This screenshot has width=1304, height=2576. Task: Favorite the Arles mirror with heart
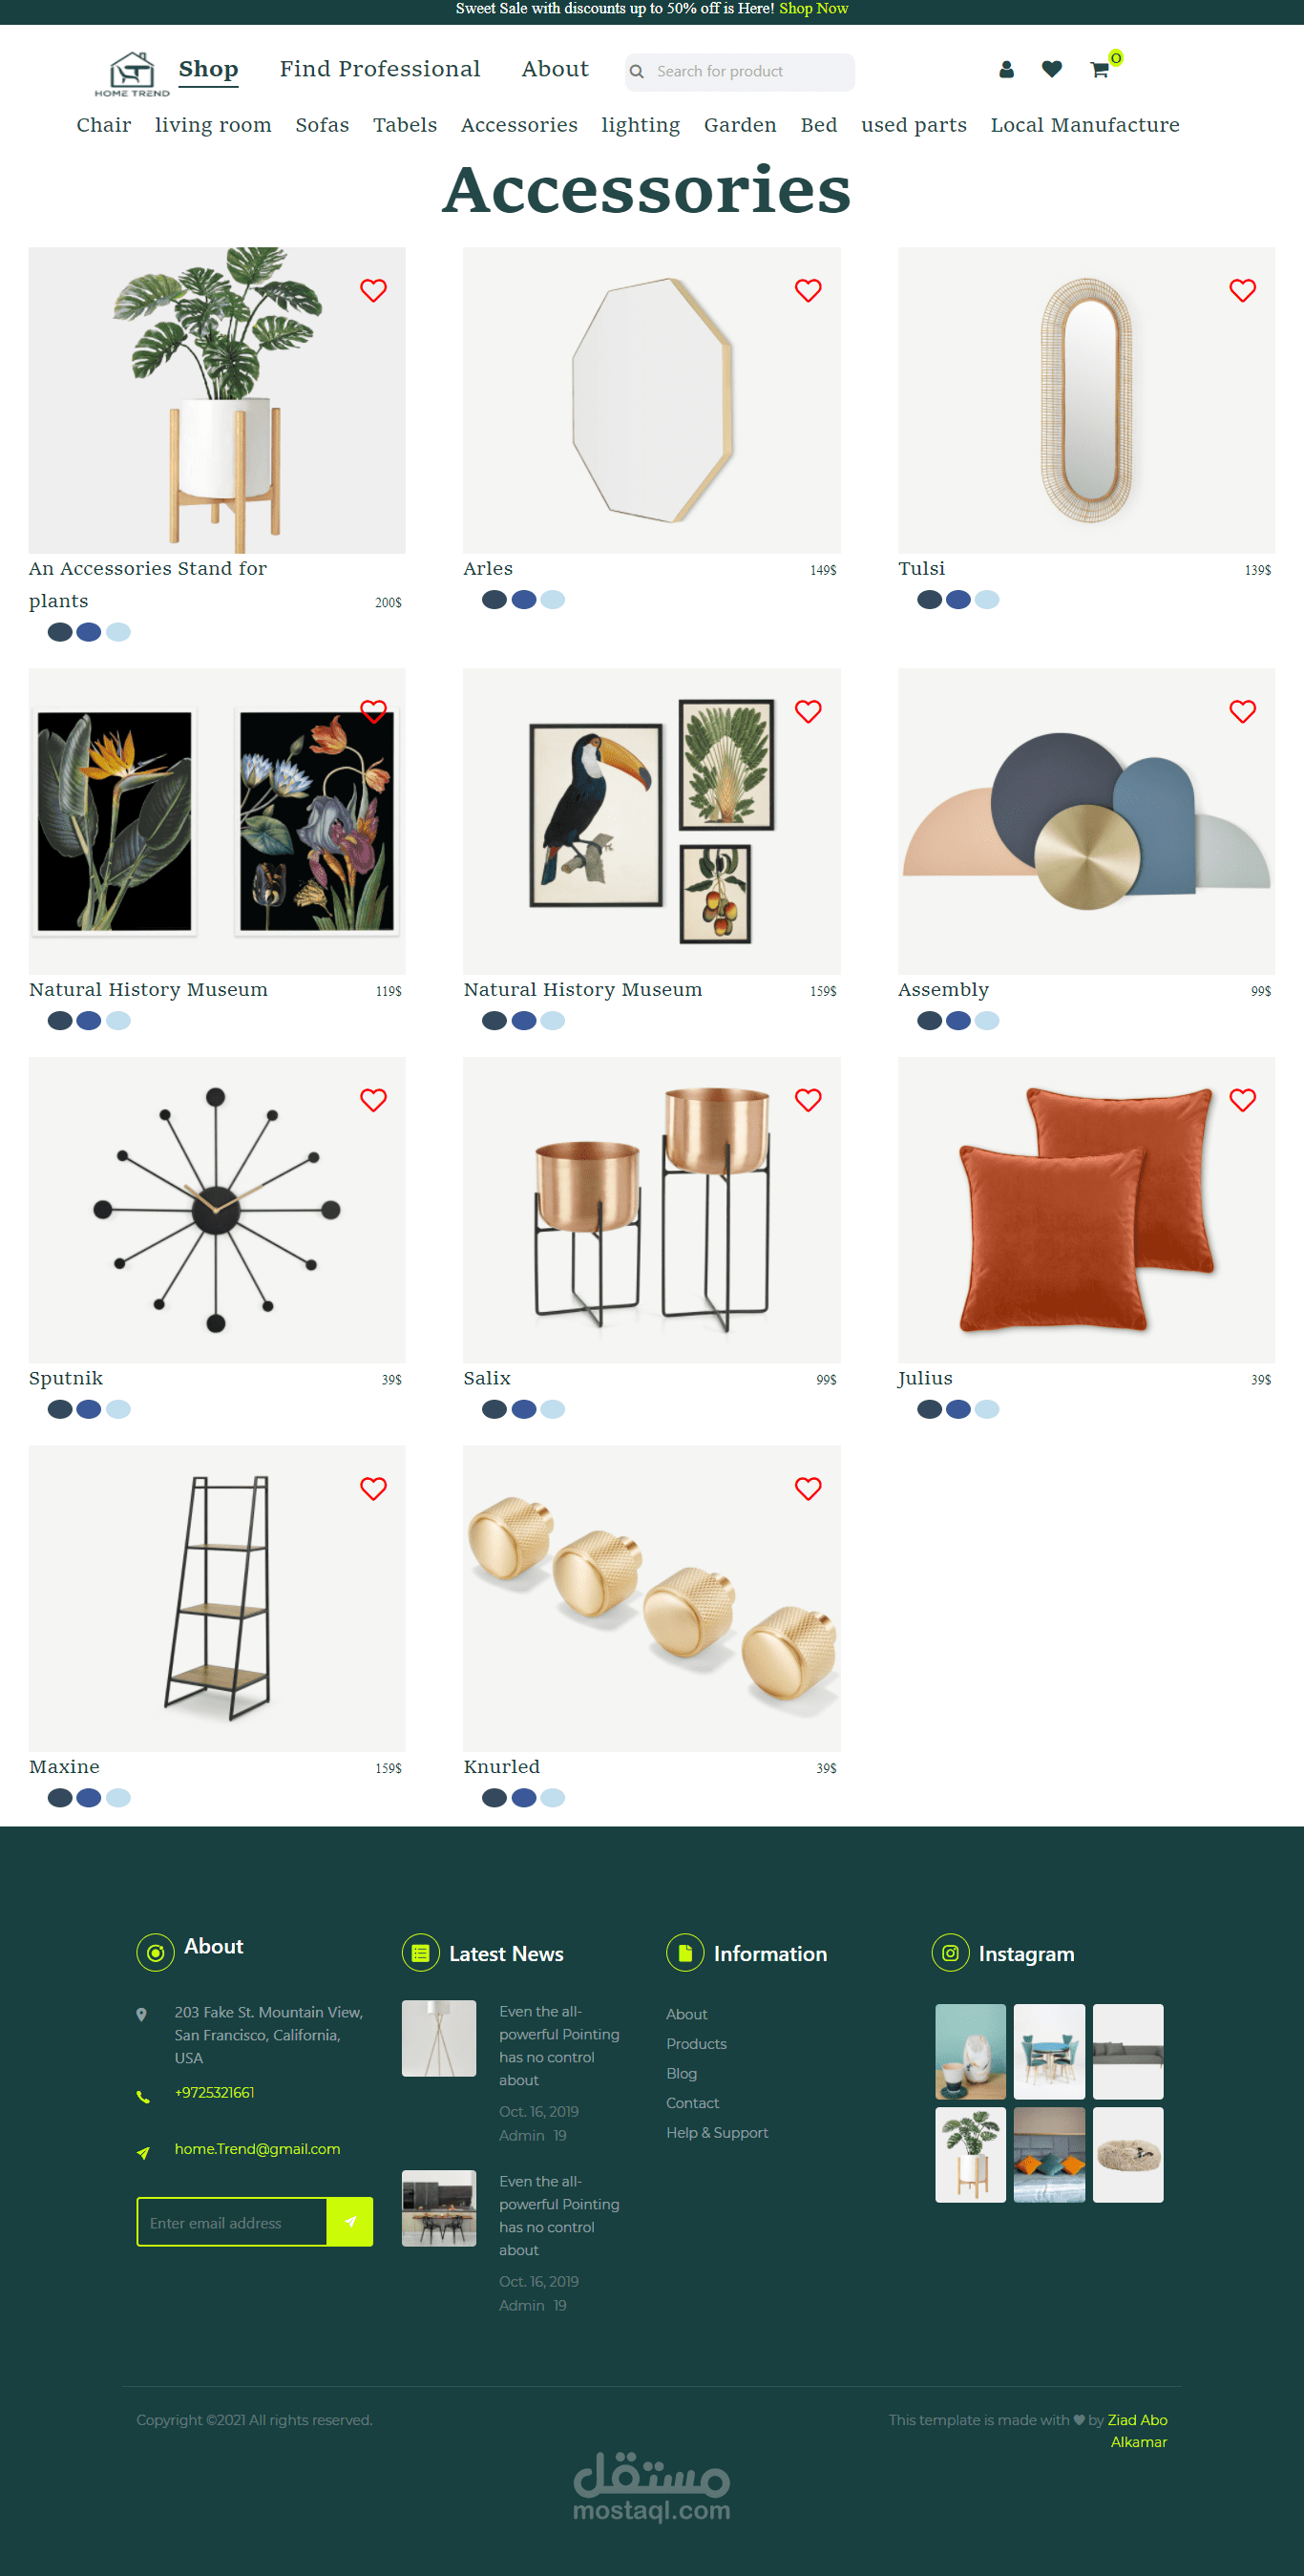tap(807, 290)
